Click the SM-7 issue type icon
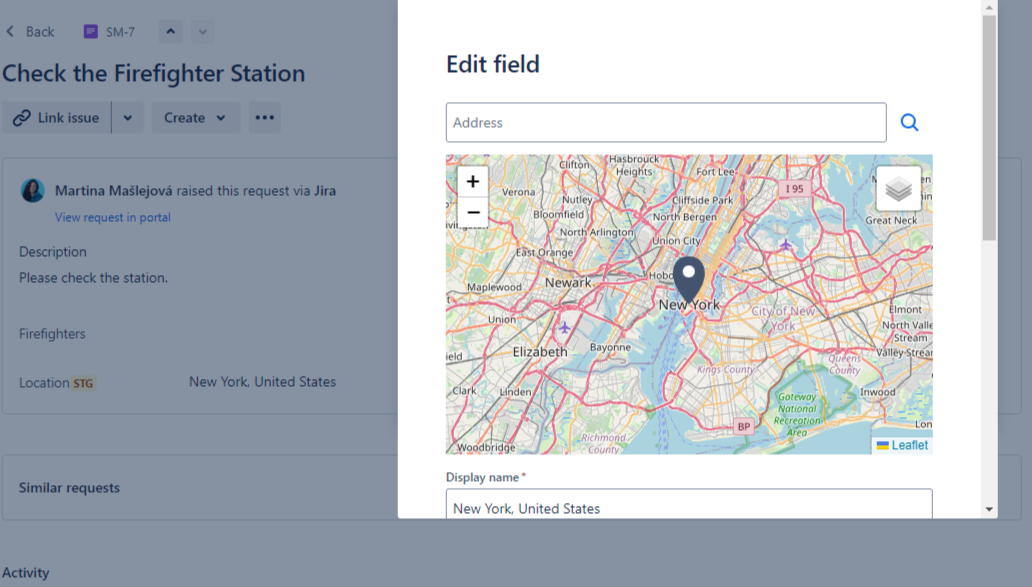This screenshot has height=587, width=1032. coord(91,32)
